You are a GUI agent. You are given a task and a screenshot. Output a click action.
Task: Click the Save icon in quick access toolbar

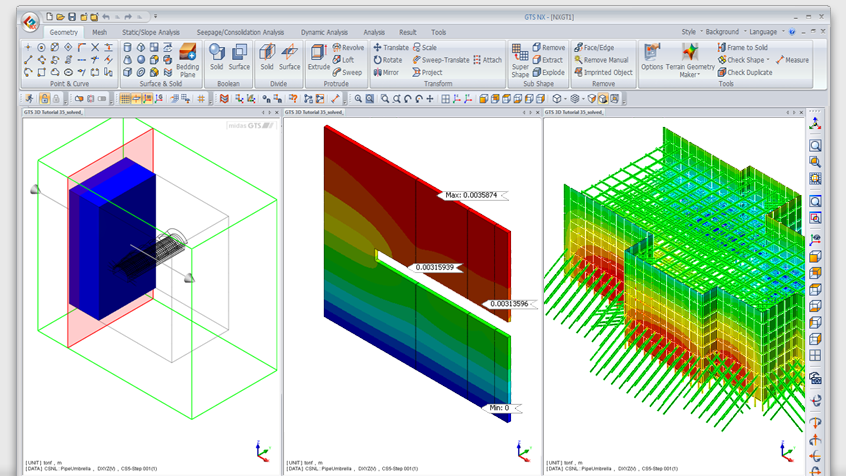click(71, 17)
